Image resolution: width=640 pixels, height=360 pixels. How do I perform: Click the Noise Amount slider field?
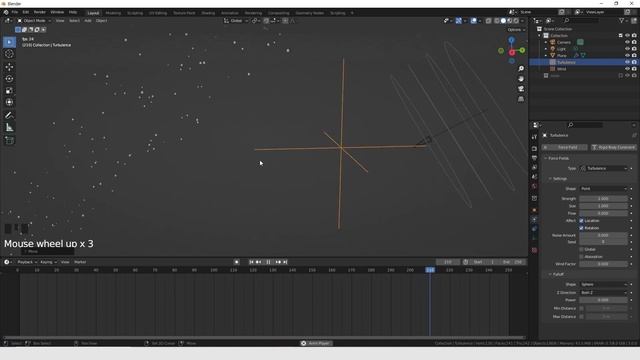pyautogui.click(x=604, y=236)
